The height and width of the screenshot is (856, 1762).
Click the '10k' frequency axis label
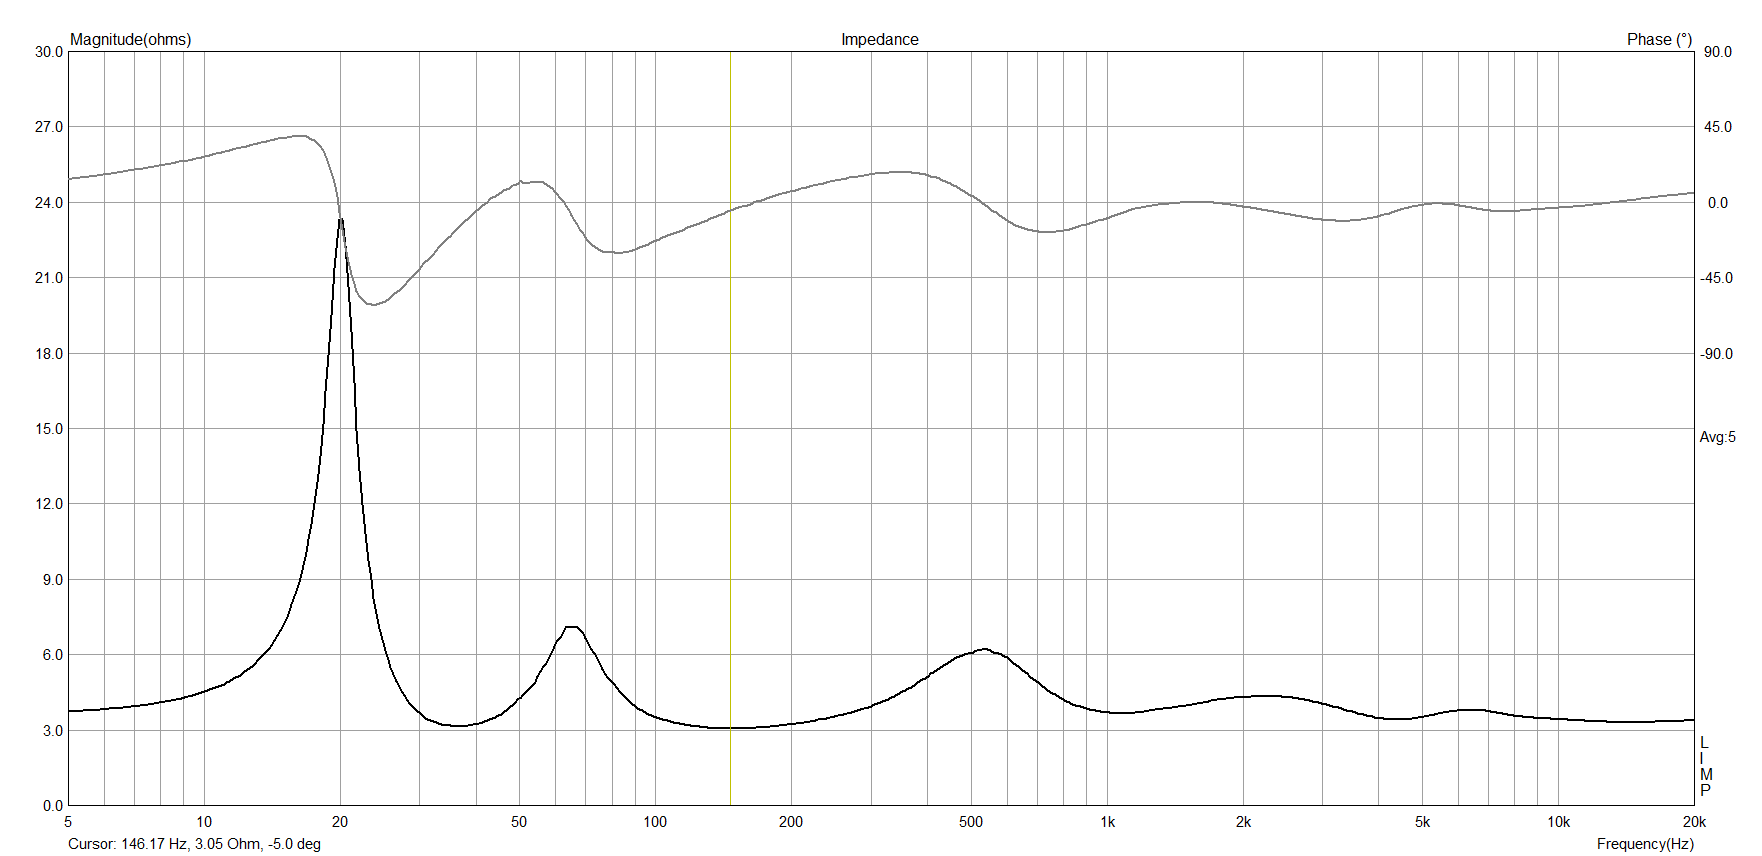point(1558,822)
